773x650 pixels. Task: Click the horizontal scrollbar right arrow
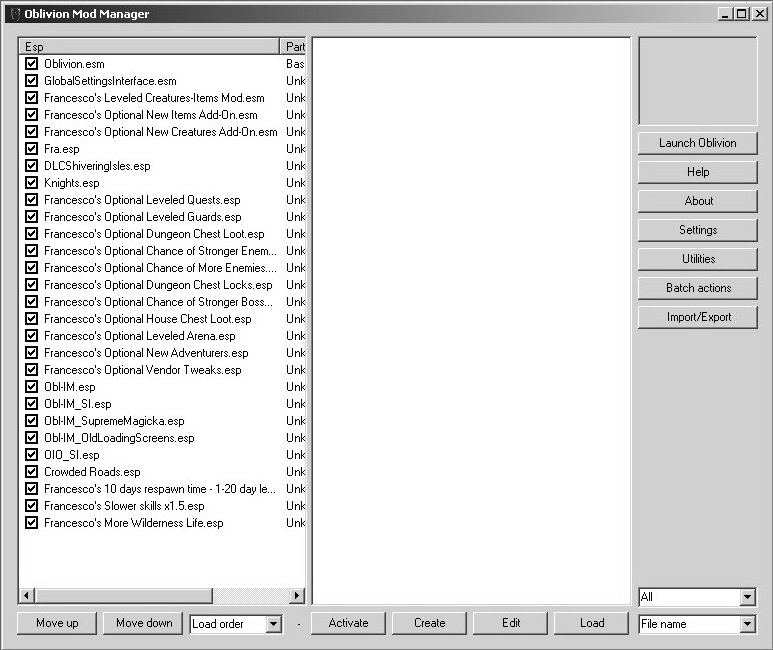(296, 596)
